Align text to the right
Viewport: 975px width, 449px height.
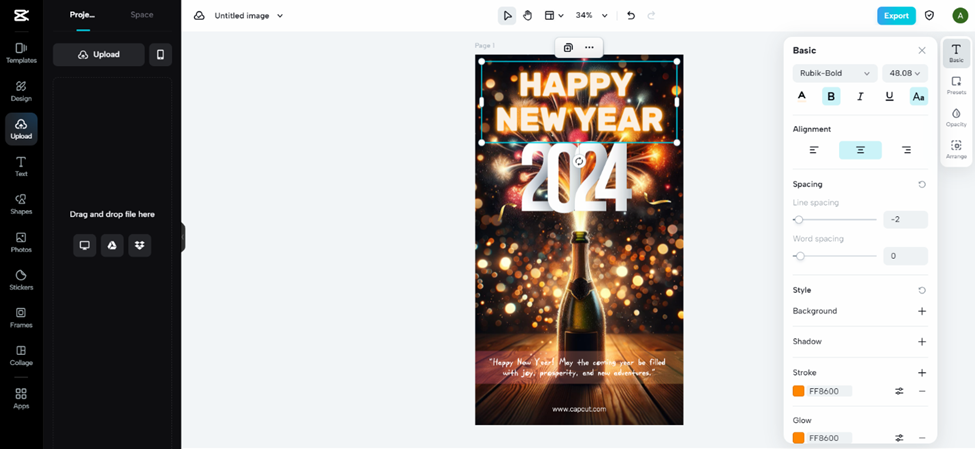pyautogui.click(x=907, y=150)
